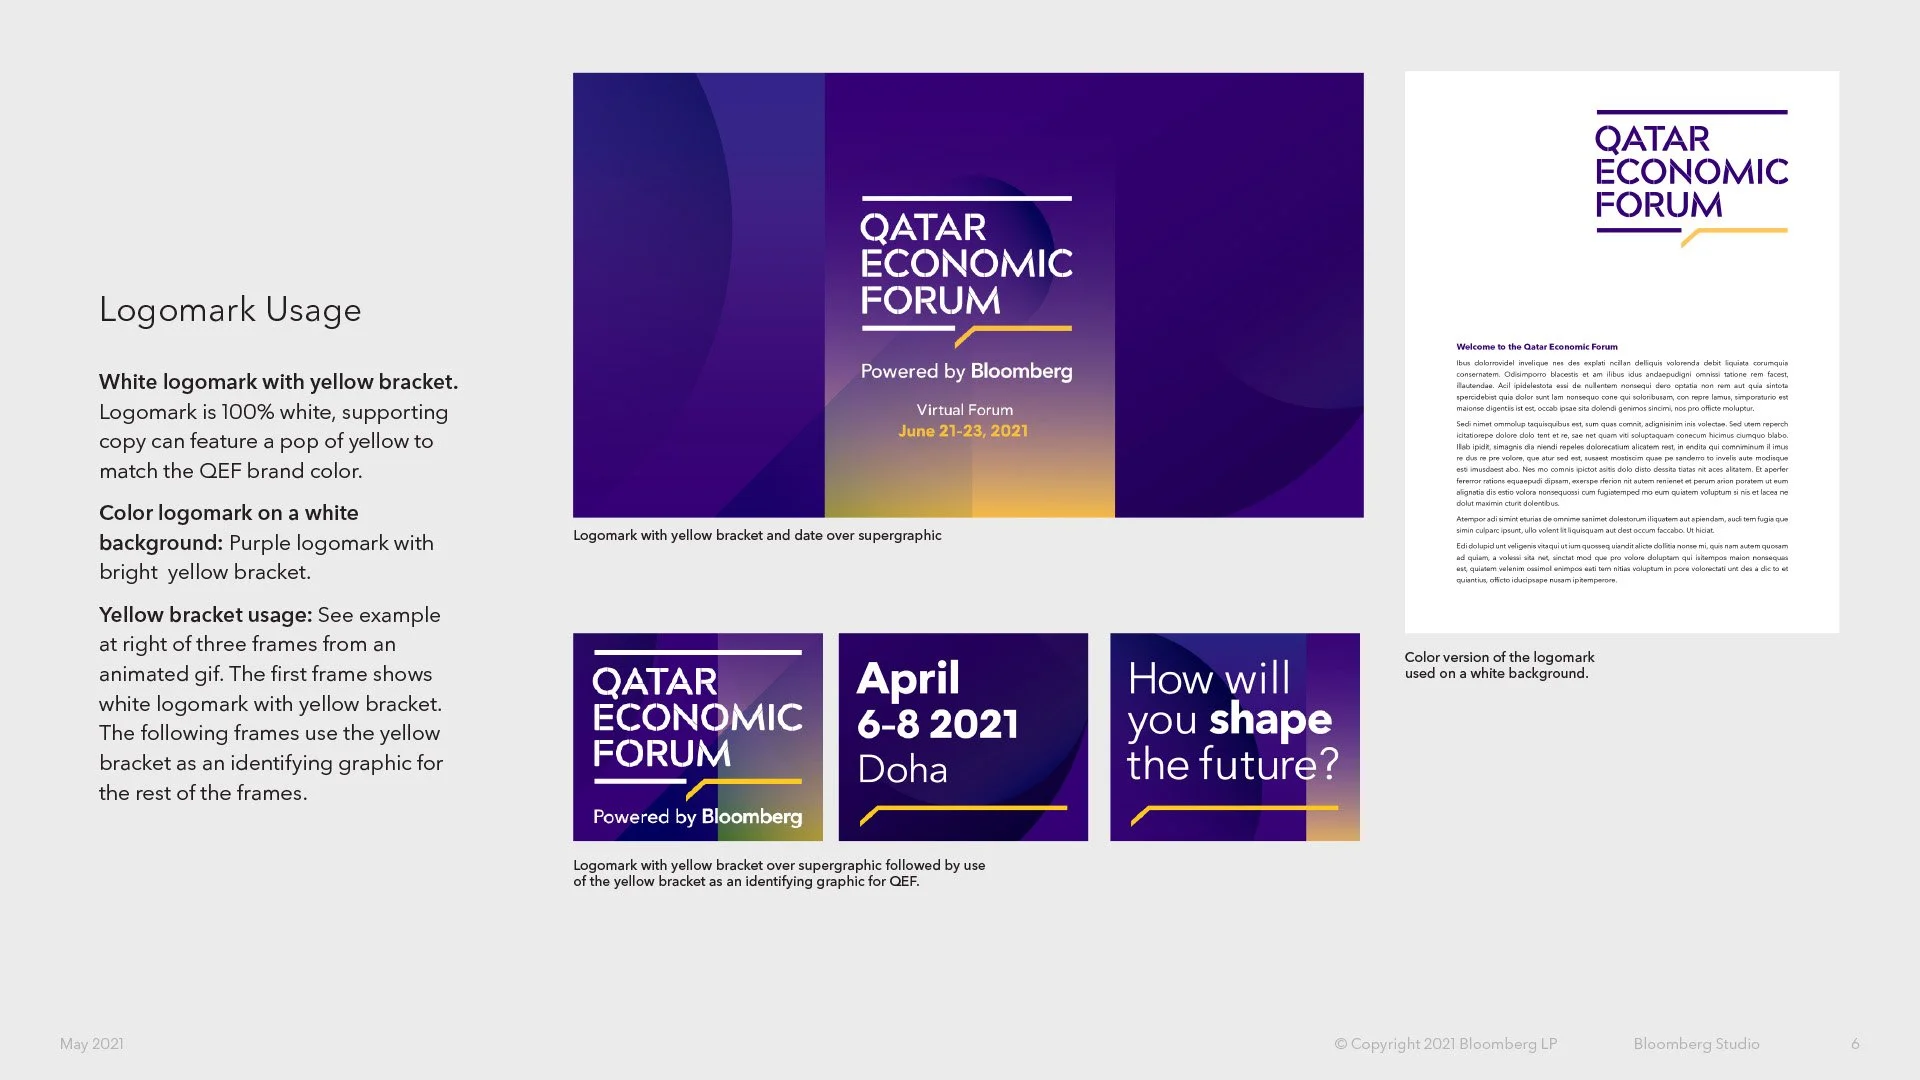The image size is (1920, 1080).
Task: Click caption 'Logomark with yellow bracket and date over supergraphic'
Action: pos(757,536)
